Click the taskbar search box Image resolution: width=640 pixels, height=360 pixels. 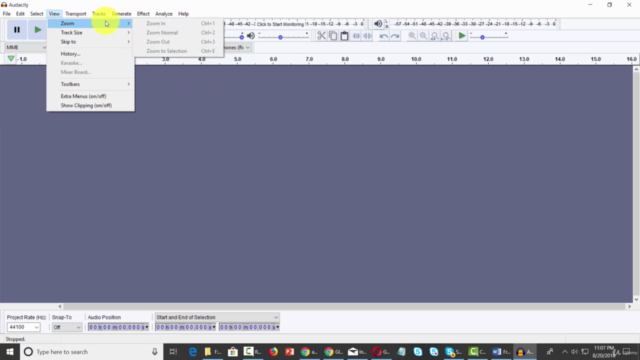(x=91, y=351)
